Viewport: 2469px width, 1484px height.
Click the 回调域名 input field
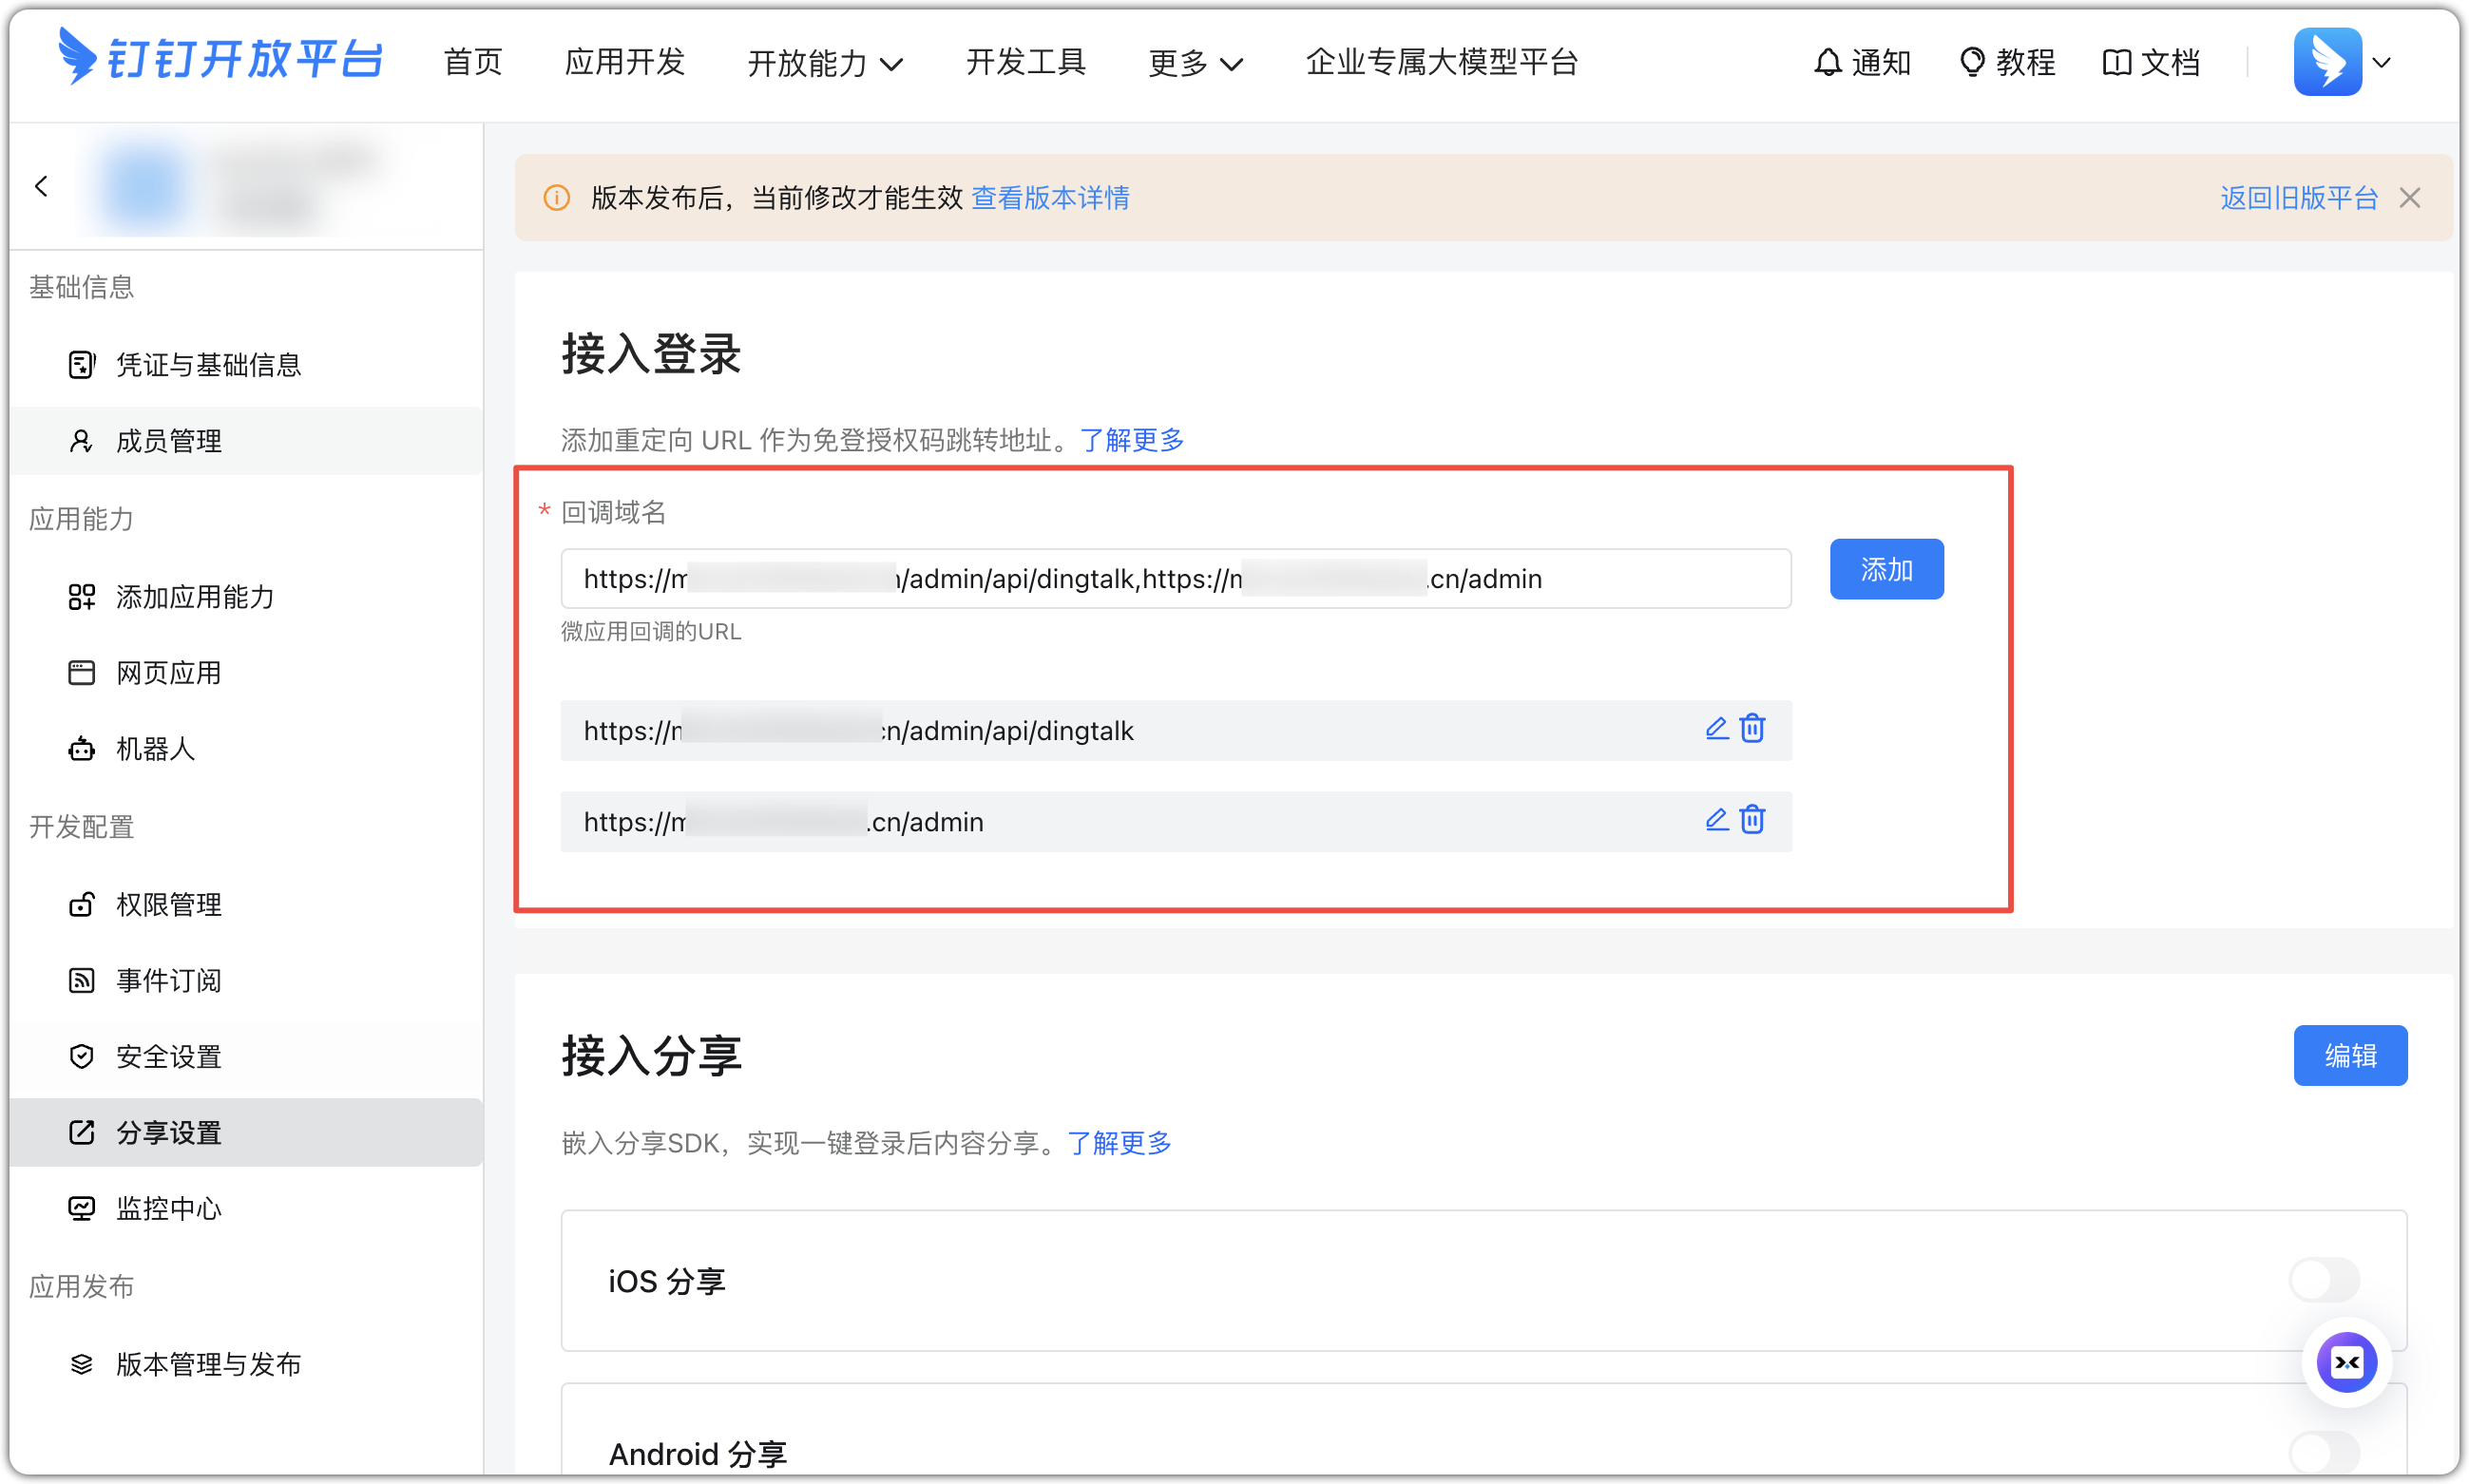pyautogui.click(x=1175, y=578)
